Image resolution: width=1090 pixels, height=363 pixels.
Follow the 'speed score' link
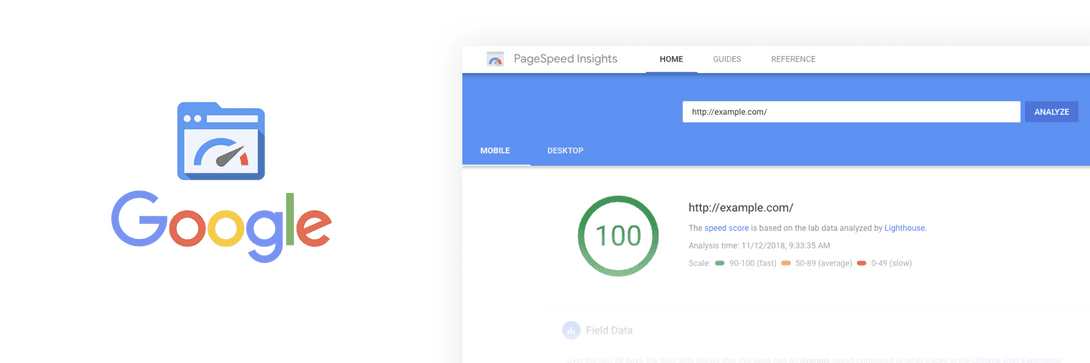tap(725, 228)
